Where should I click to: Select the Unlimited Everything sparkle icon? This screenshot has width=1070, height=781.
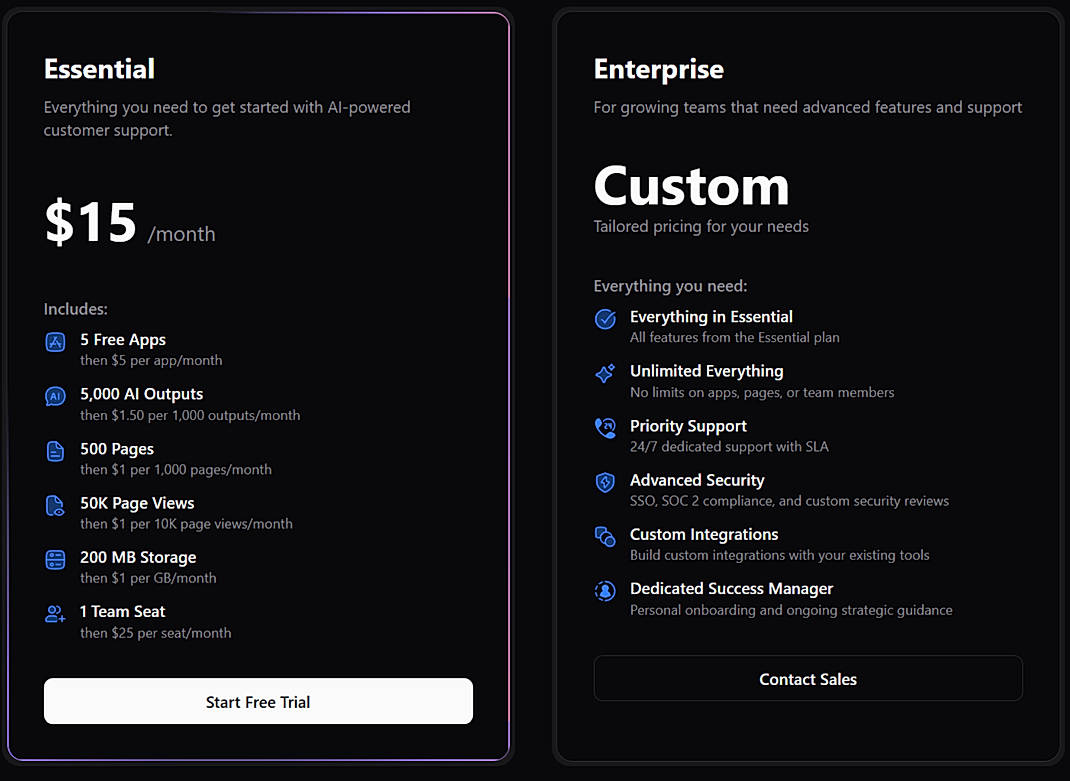604,373
